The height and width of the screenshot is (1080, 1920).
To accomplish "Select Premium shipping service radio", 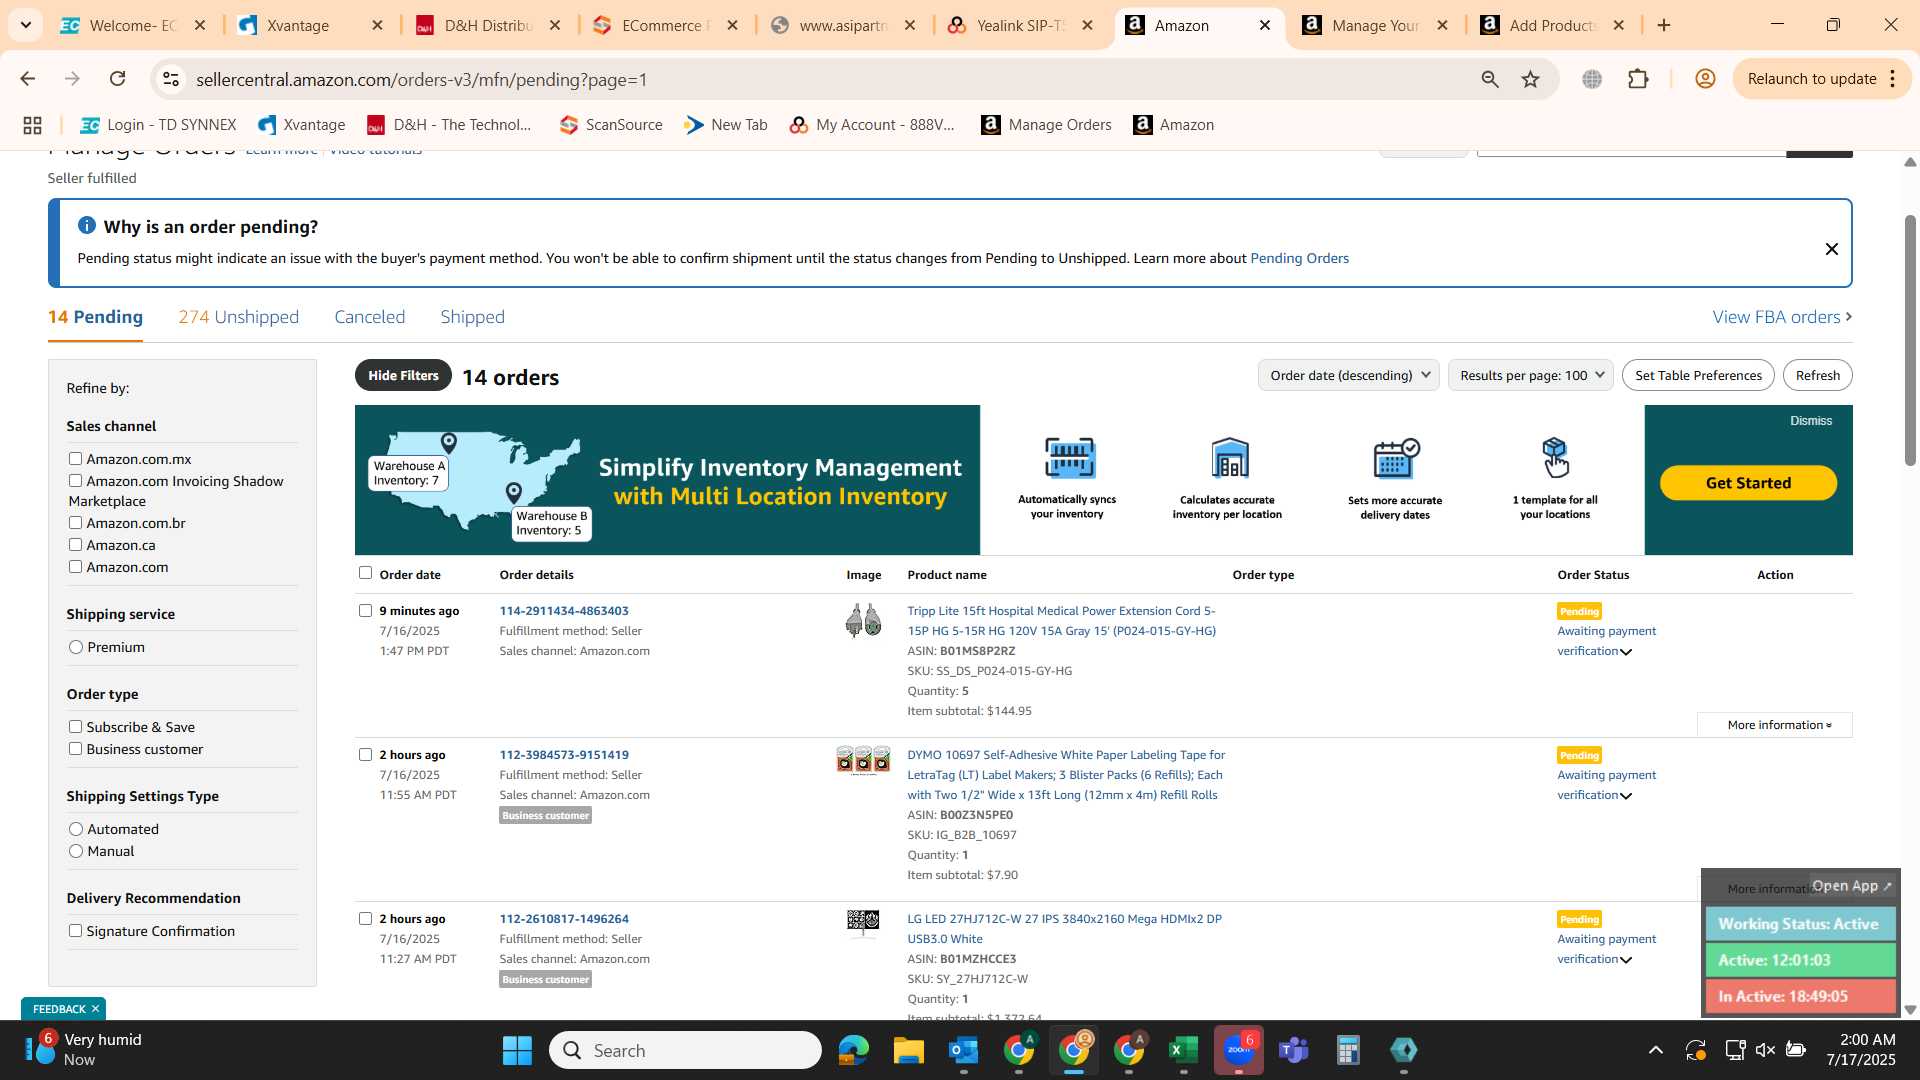I will 76,647.
